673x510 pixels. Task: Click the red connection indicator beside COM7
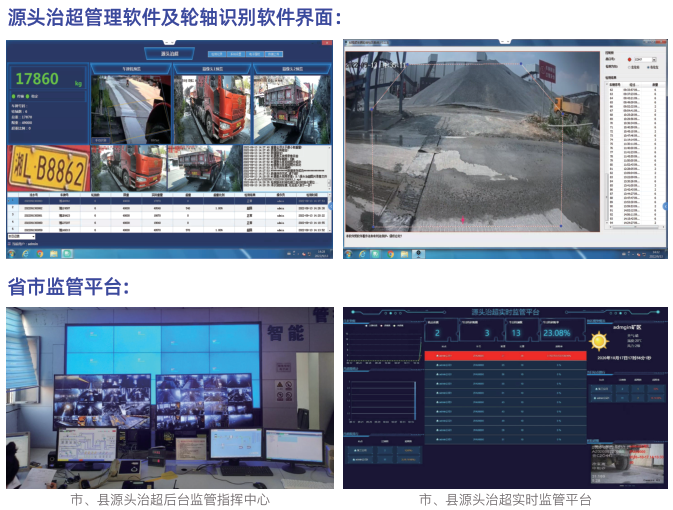pos(629,59)
